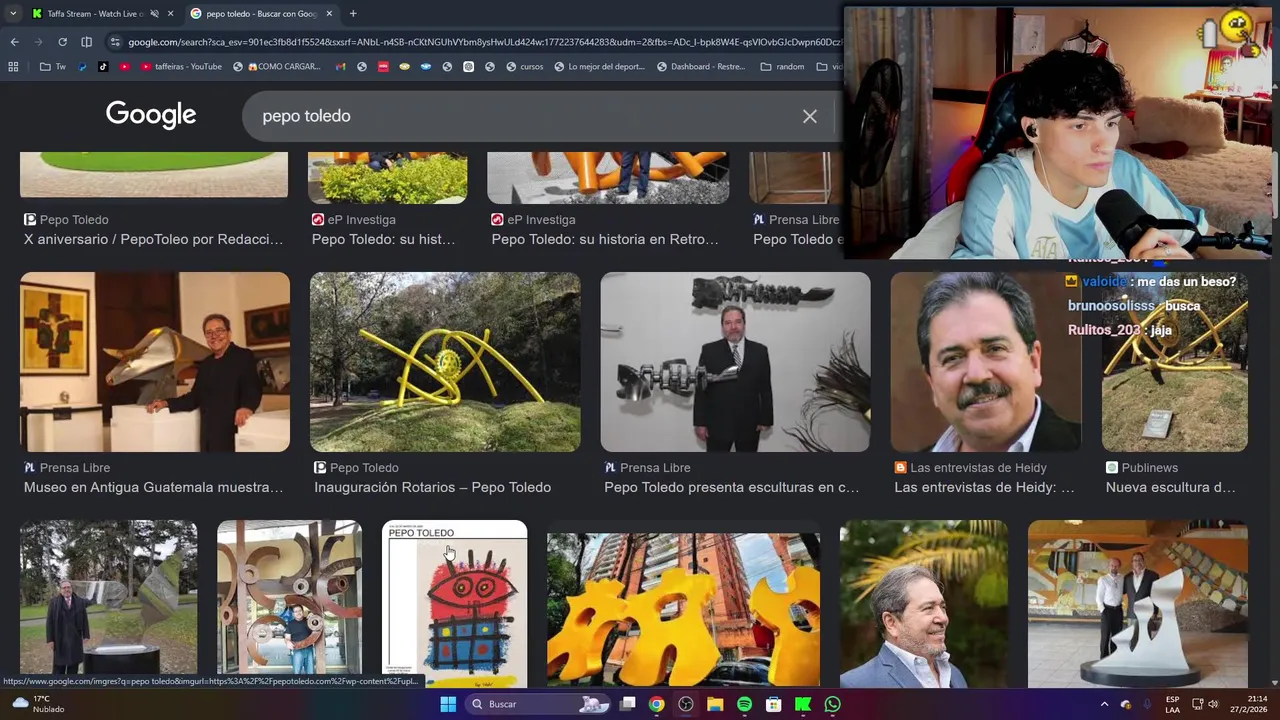Open the rusty metal sculpture thumbnail
This screenshot has height=720, width=1280.
pos(290,604)
